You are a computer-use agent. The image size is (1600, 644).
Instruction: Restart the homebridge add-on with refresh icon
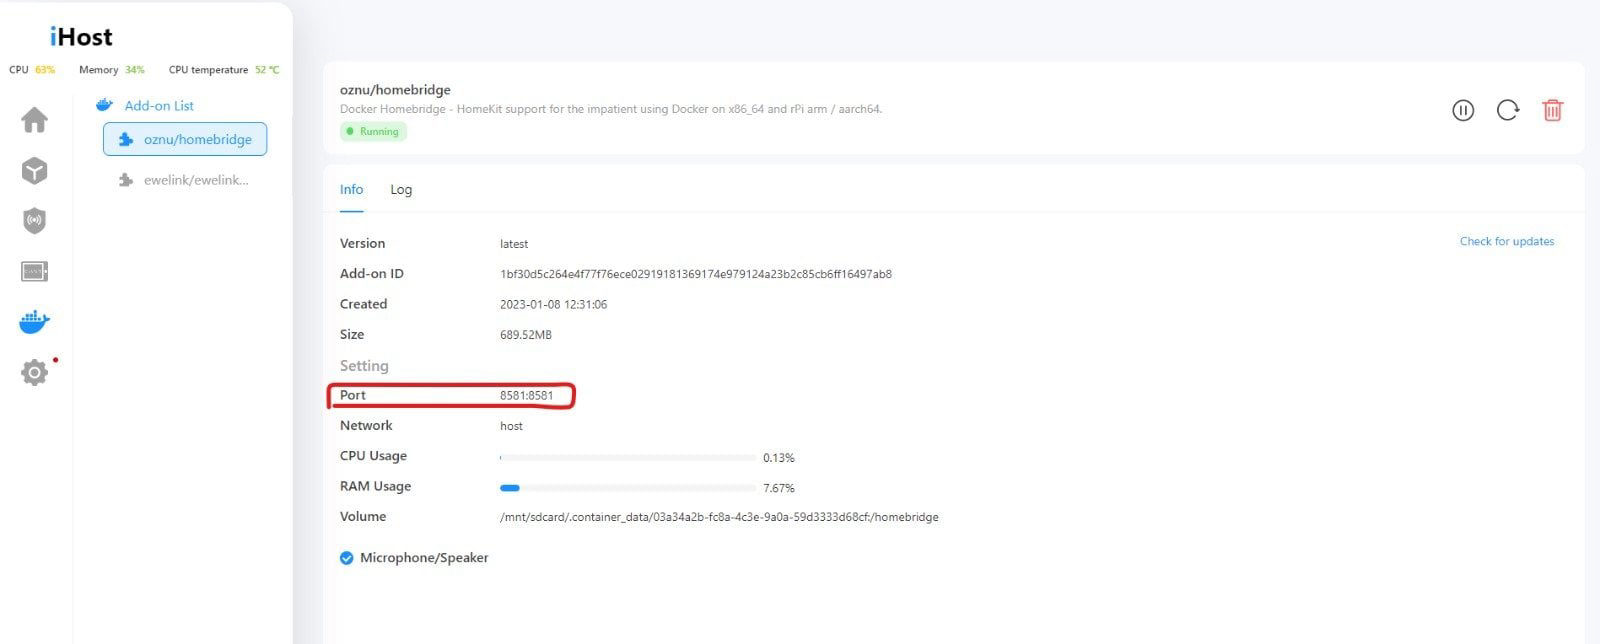coord(1508,110)
